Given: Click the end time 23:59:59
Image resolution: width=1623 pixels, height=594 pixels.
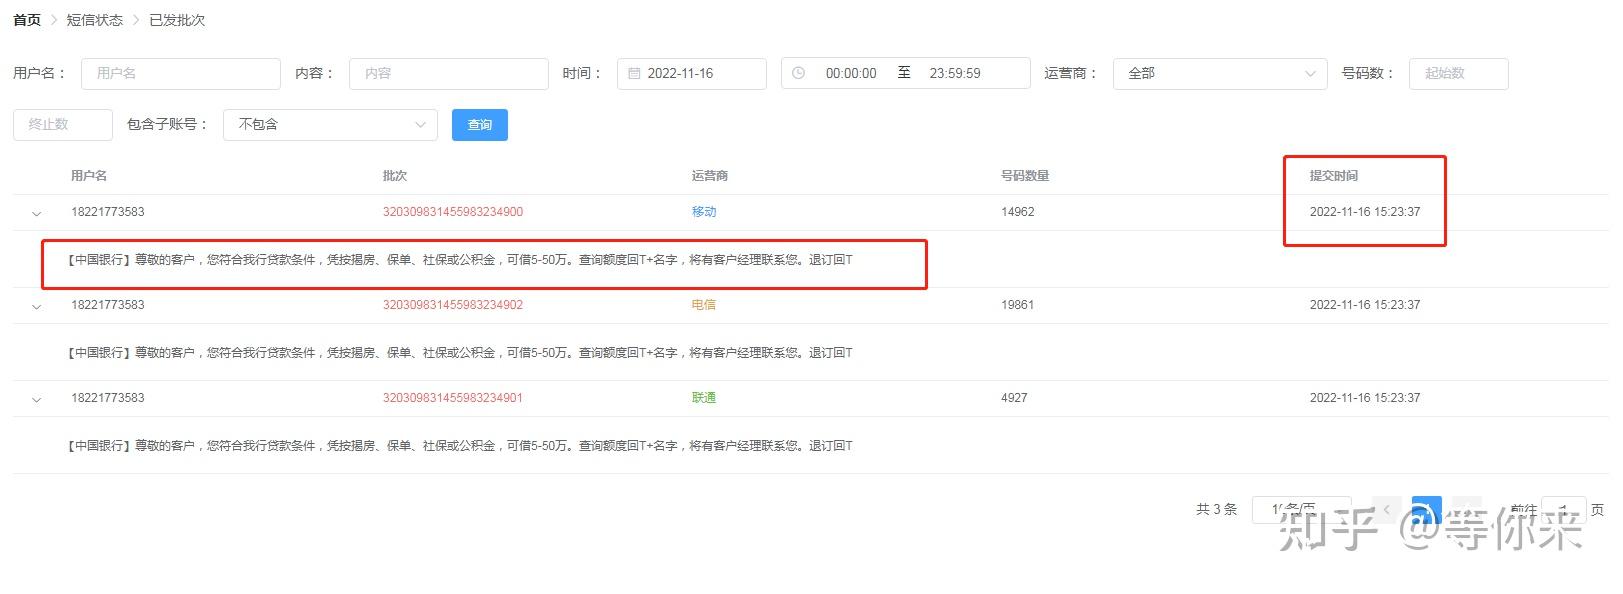Looking at the screenshot, I should point(955,73).
